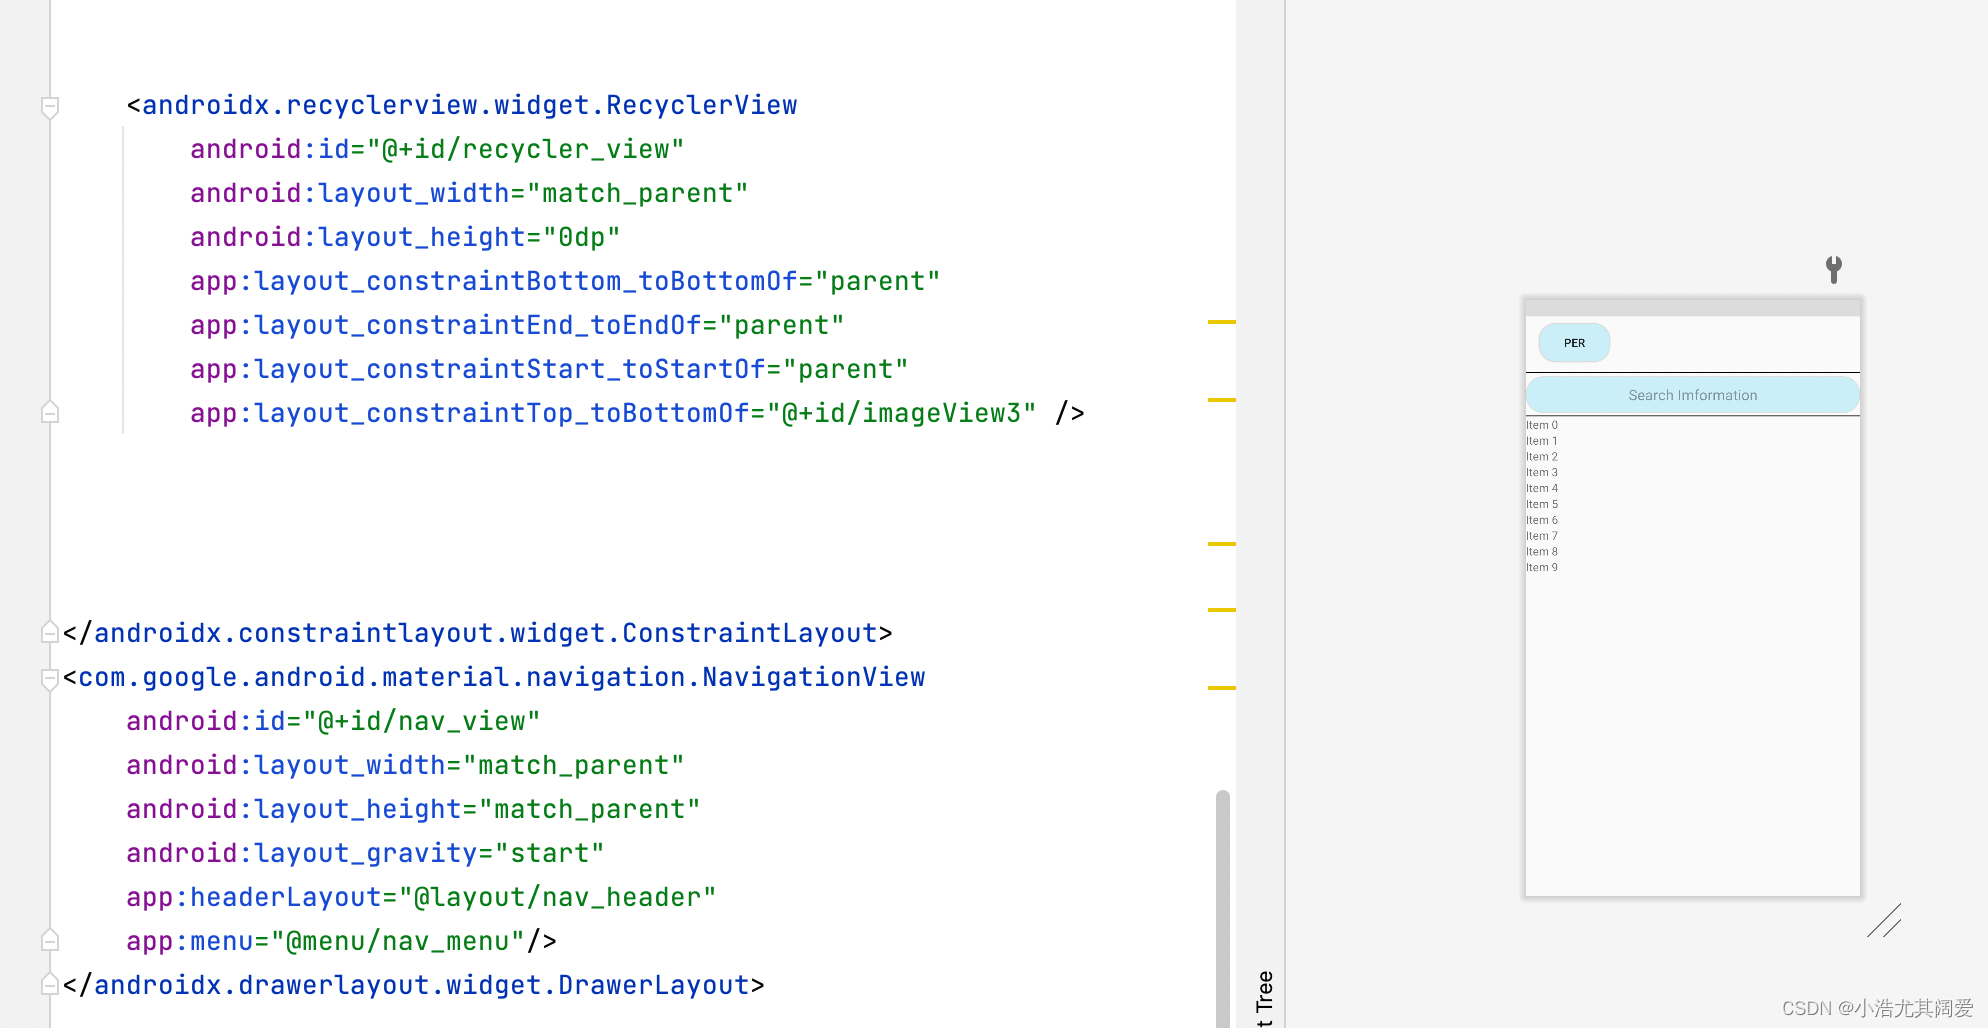Viewport: 1988px width, 1028px height.
Task: Collapse the NavigationView tag fold marker
Action: 50,679
